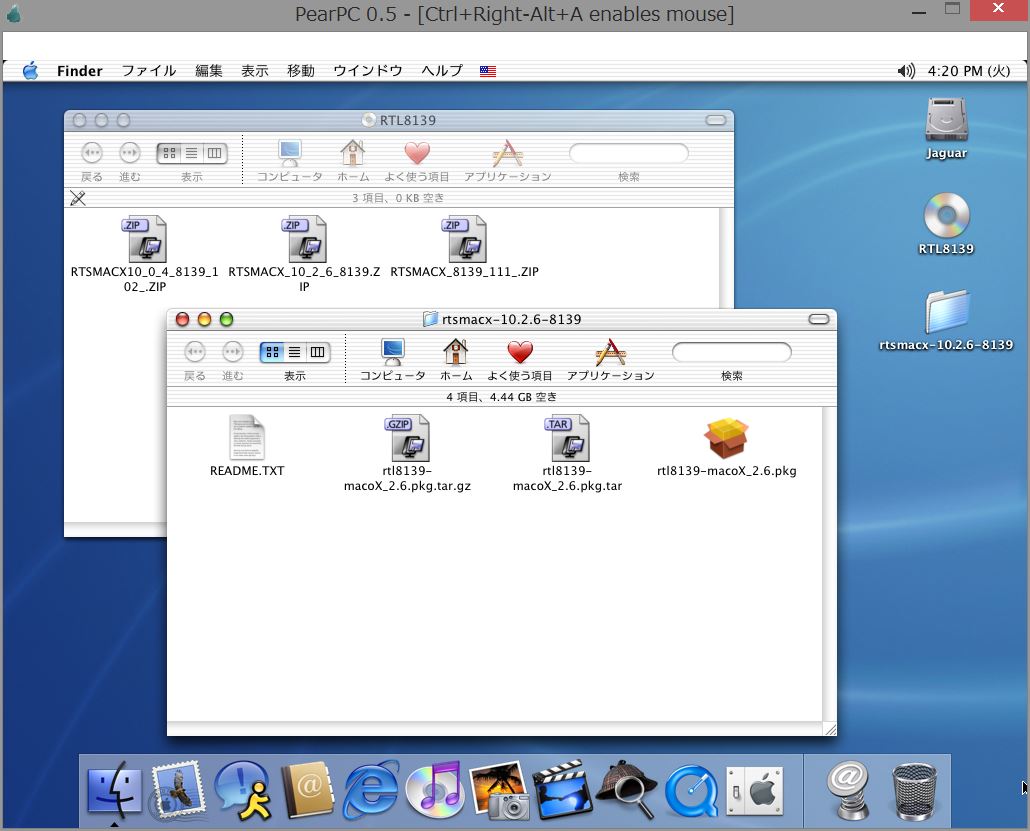Click the folder proxy icon in rtsmacx-10.2.6-8139 title
The image size is (1030, 831).
coord(430,319)
